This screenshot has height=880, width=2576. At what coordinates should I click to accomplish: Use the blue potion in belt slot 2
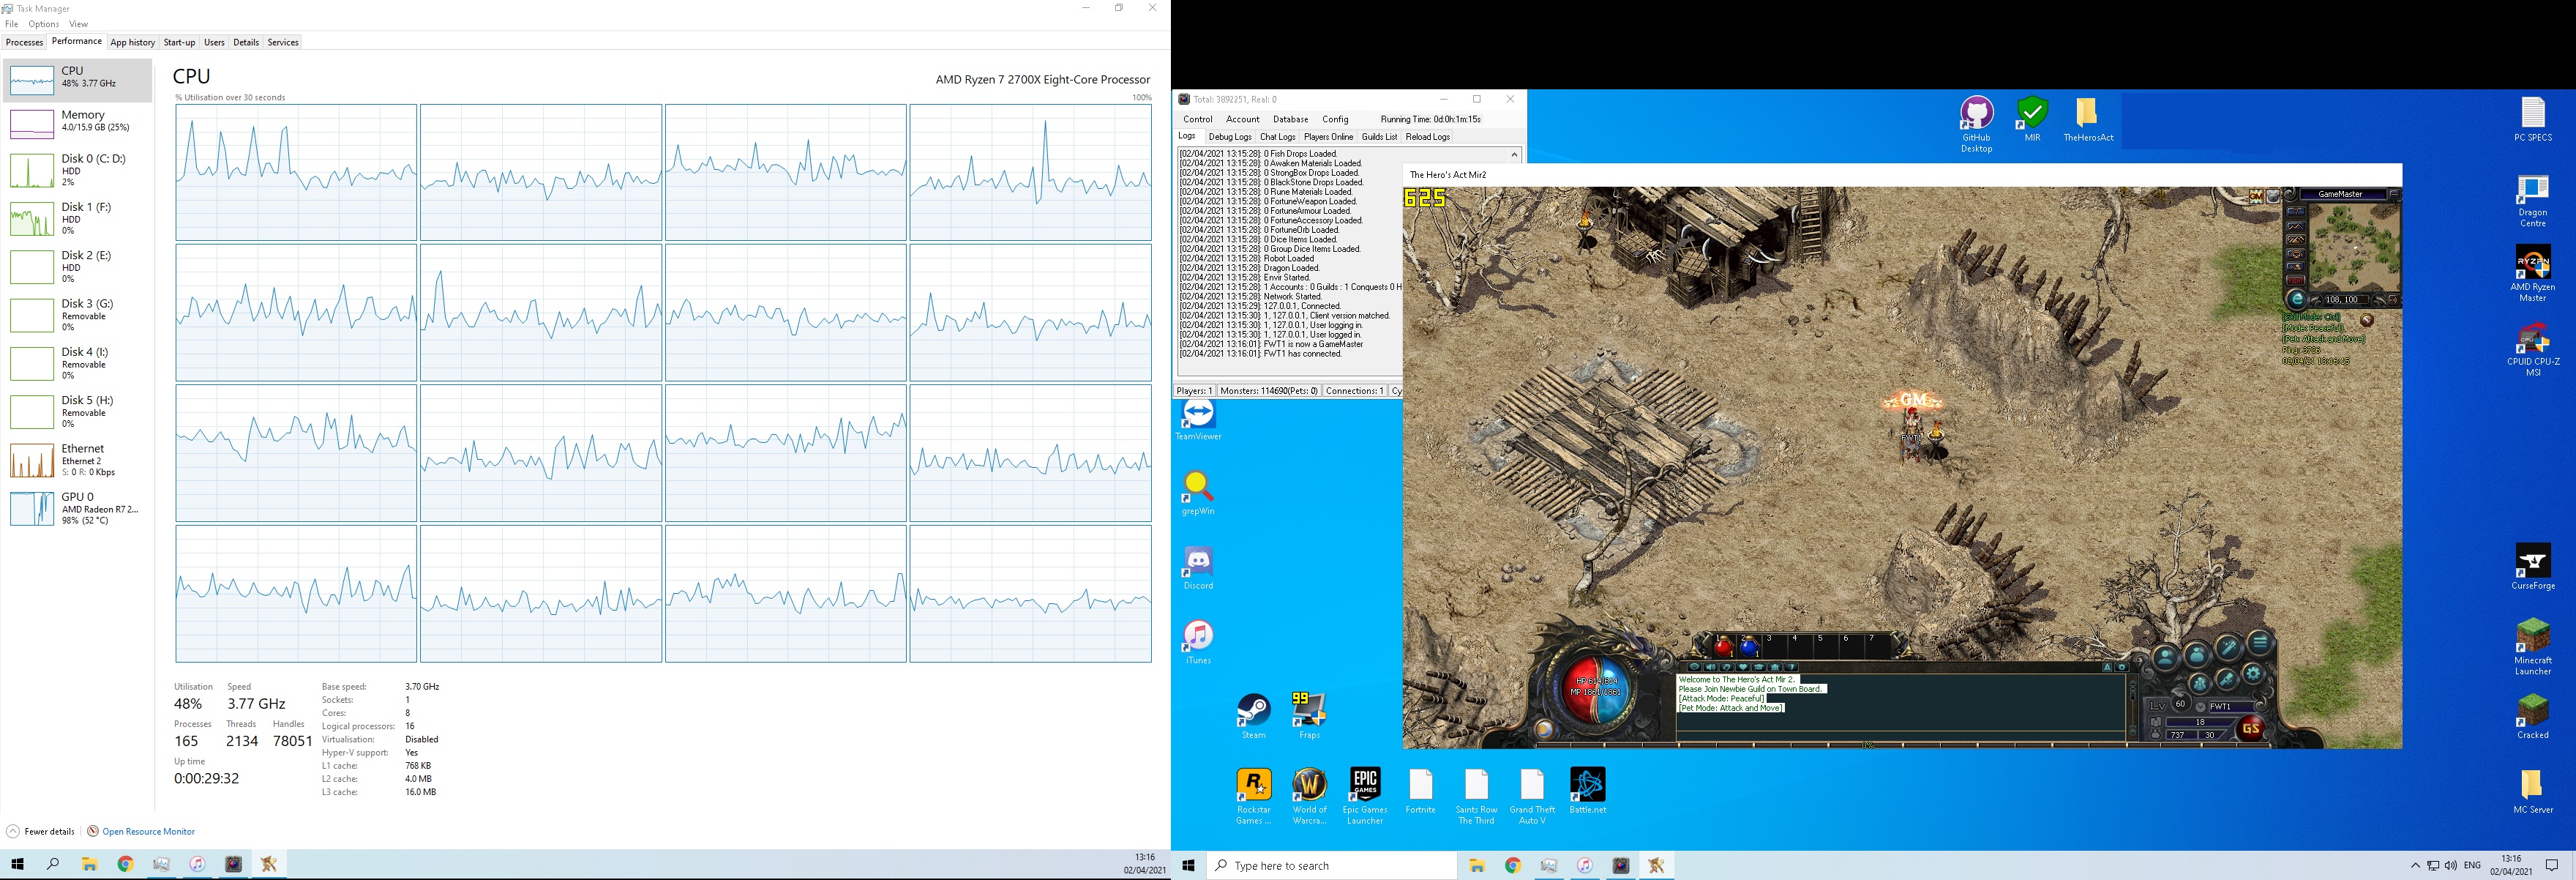[x=1749, y=647]
